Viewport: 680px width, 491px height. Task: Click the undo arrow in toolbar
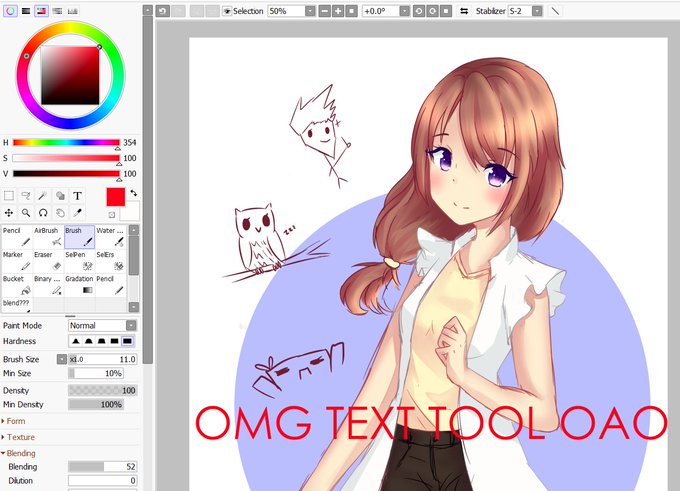coord(163,11)
